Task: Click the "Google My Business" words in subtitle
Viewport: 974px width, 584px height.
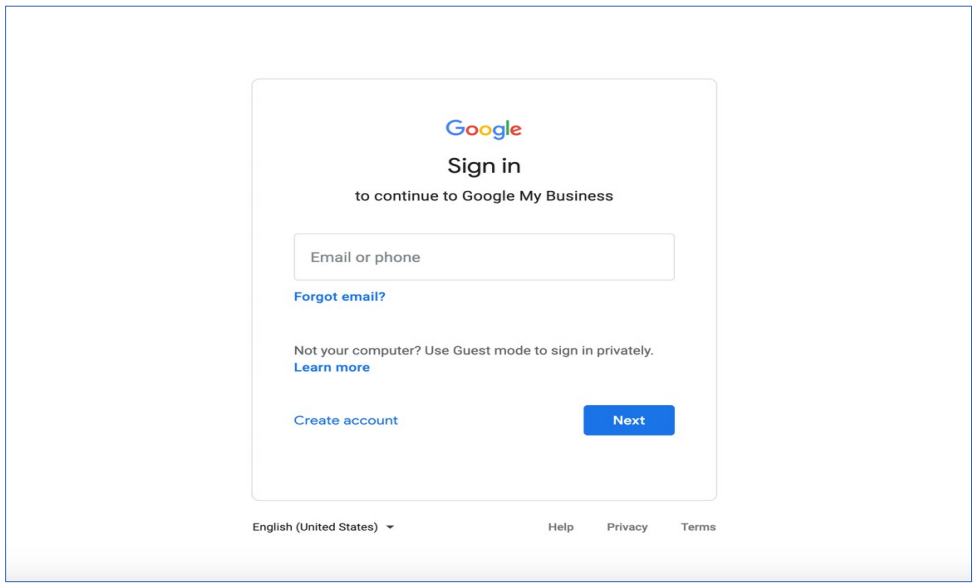Action: point(537,196)
